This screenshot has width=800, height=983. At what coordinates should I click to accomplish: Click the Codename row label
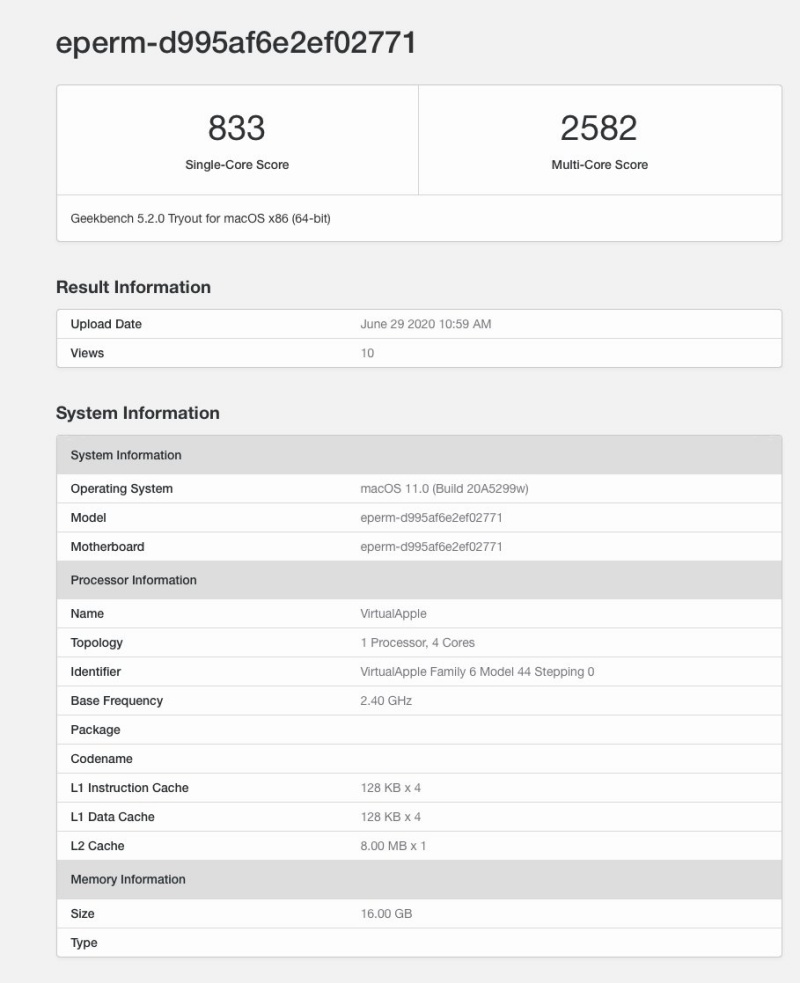coord(102,759)
